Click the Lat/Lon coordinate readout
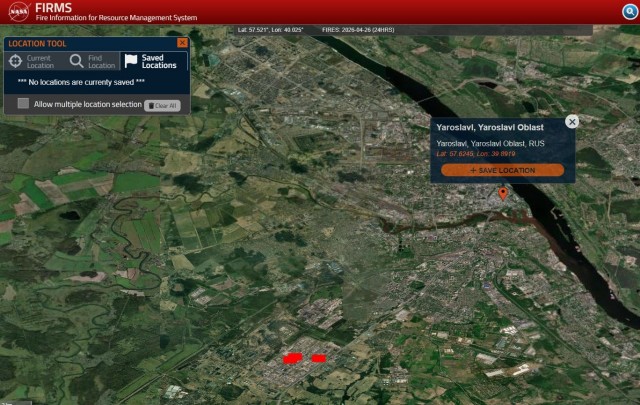 pos(270,30)
